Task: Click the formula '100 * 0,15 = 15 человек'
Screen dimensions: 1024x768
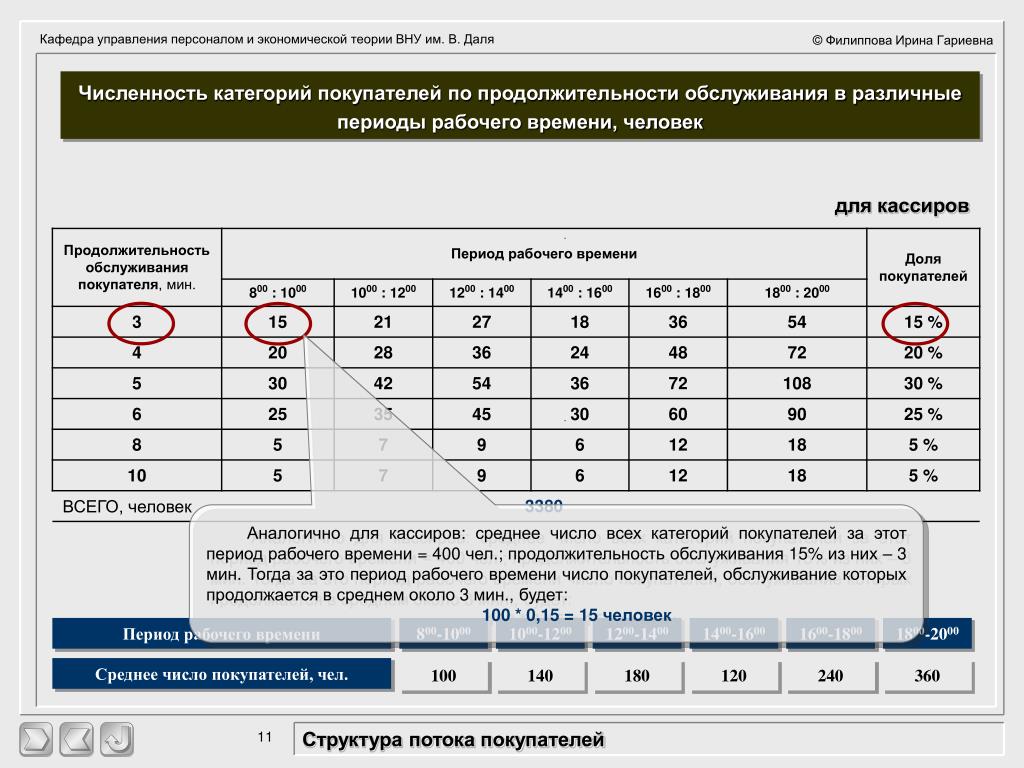Action: point(576,615)
